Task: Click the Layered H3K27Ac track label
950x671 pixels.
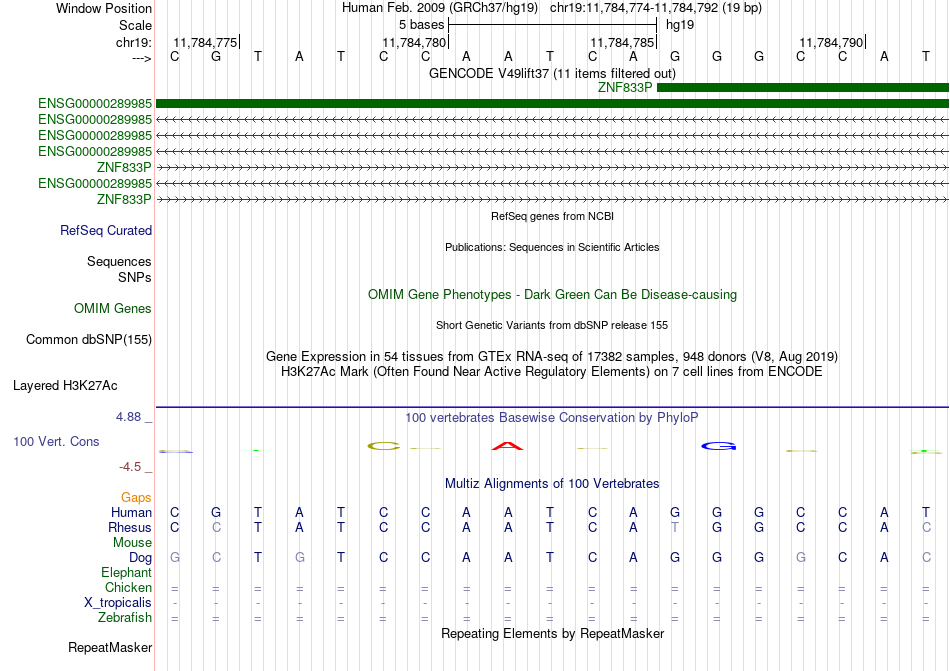Action: (65, 386)
